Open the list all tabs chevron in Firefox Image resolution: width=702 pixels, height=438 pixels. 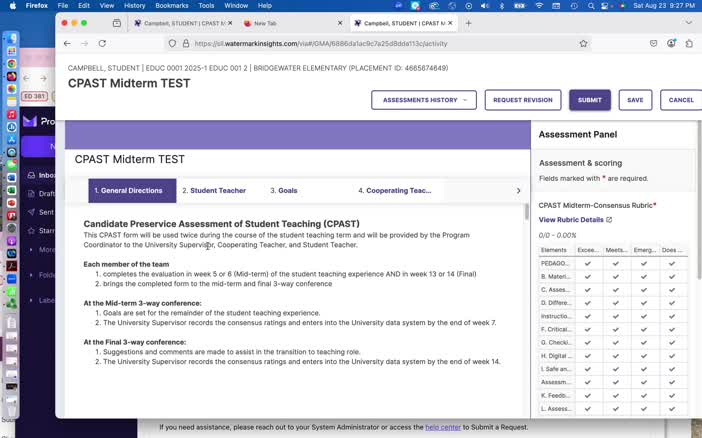coord(689,23)
